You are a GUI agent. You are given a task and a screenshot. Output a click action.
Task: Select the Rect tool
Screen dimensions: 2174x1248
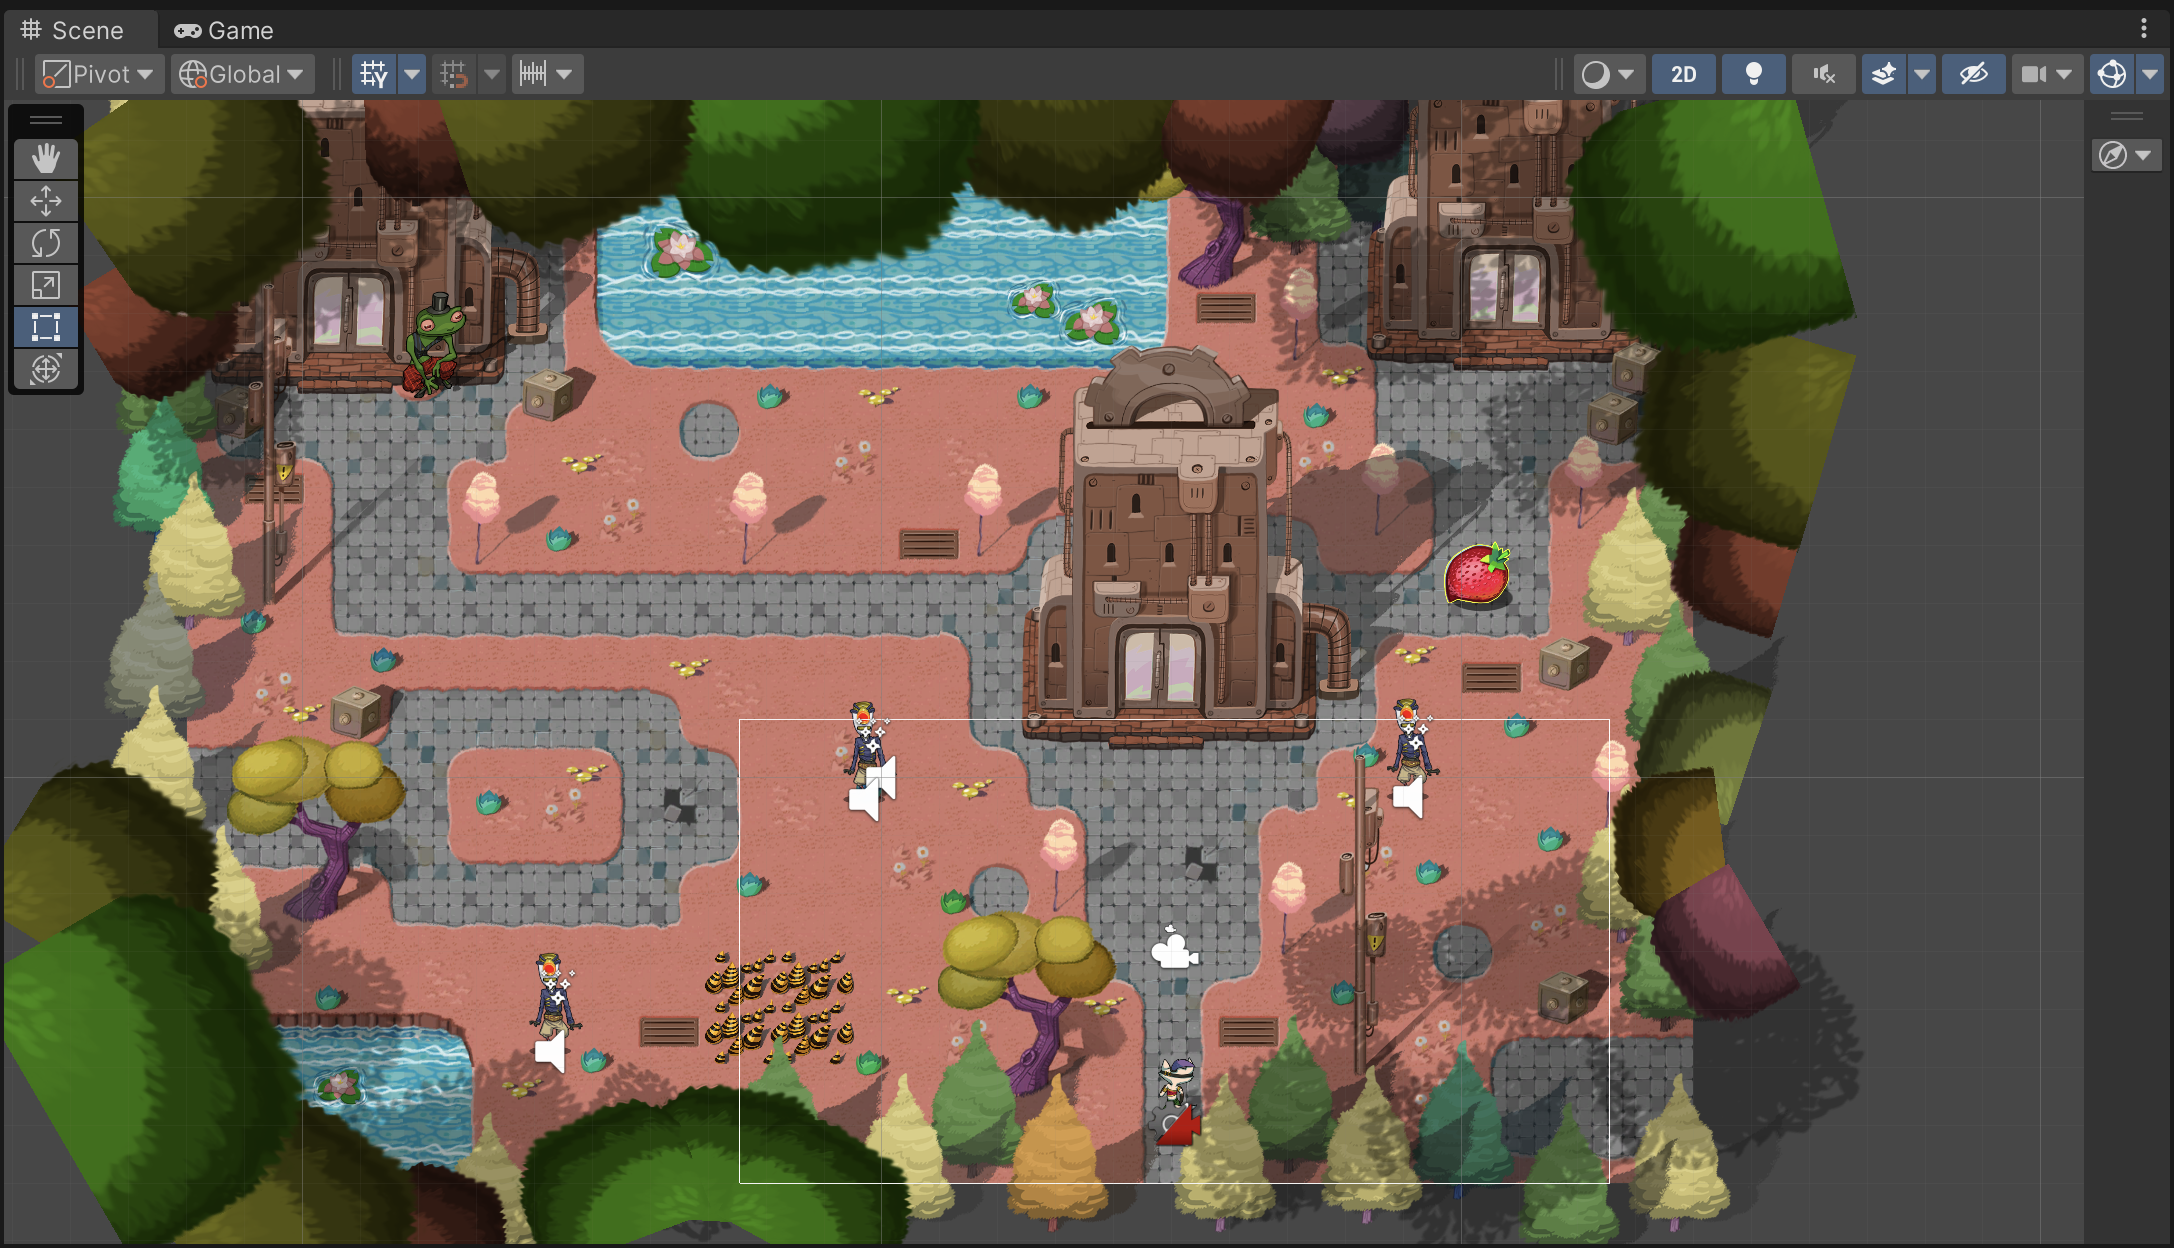(45, 327)
